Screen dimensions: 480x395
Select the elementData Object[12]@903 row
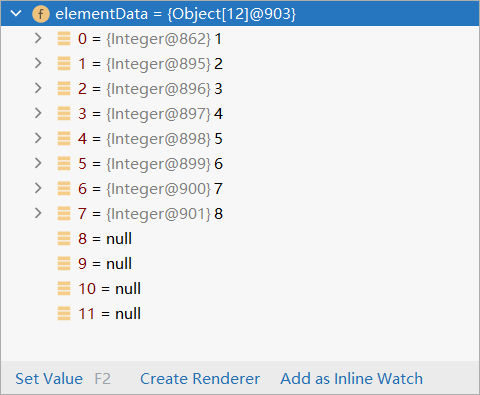pos(240,14)
